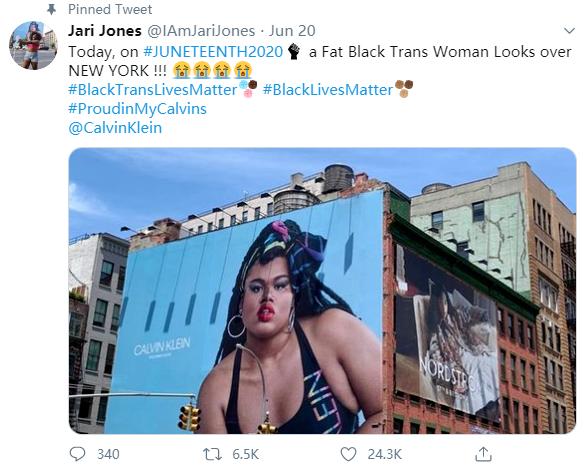588x470 pixels.
Task: Like the tweet with heart icon
Action: click(348, 454)
